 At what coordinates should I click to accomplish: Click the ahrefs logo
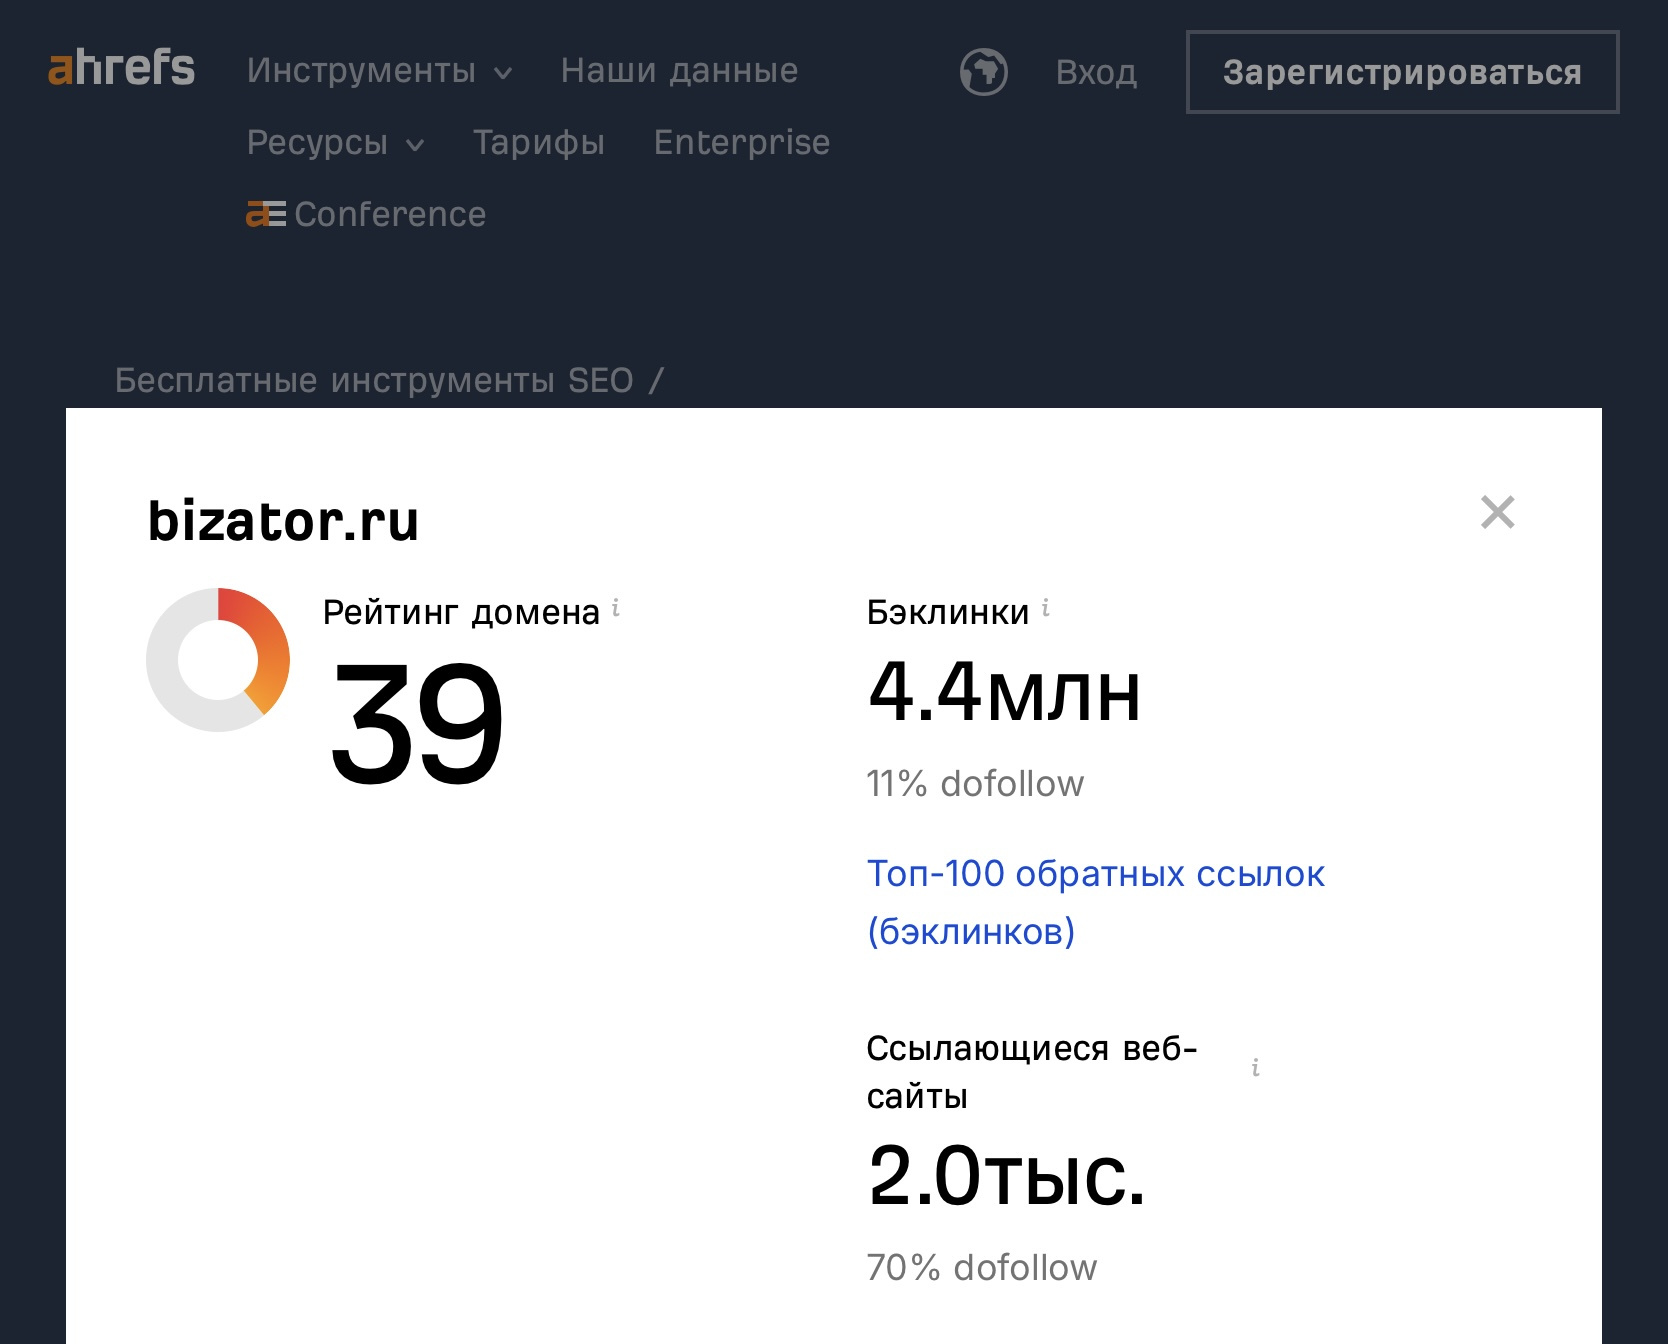[x=121, y=68]
